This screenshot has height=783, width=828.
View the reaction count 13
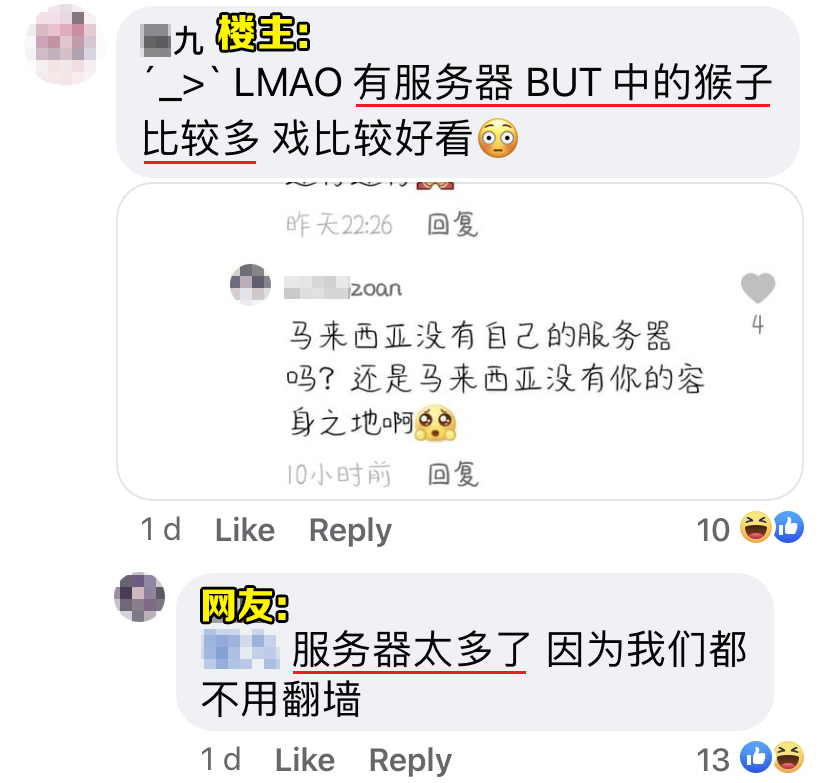tap(713, 760)
